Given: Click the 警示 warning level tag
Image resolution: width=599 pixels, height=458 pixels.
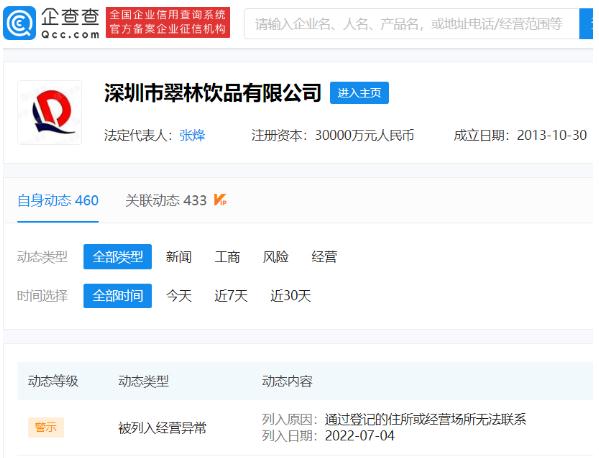Looking at the screenshot, I should click(x=46, y=427).
